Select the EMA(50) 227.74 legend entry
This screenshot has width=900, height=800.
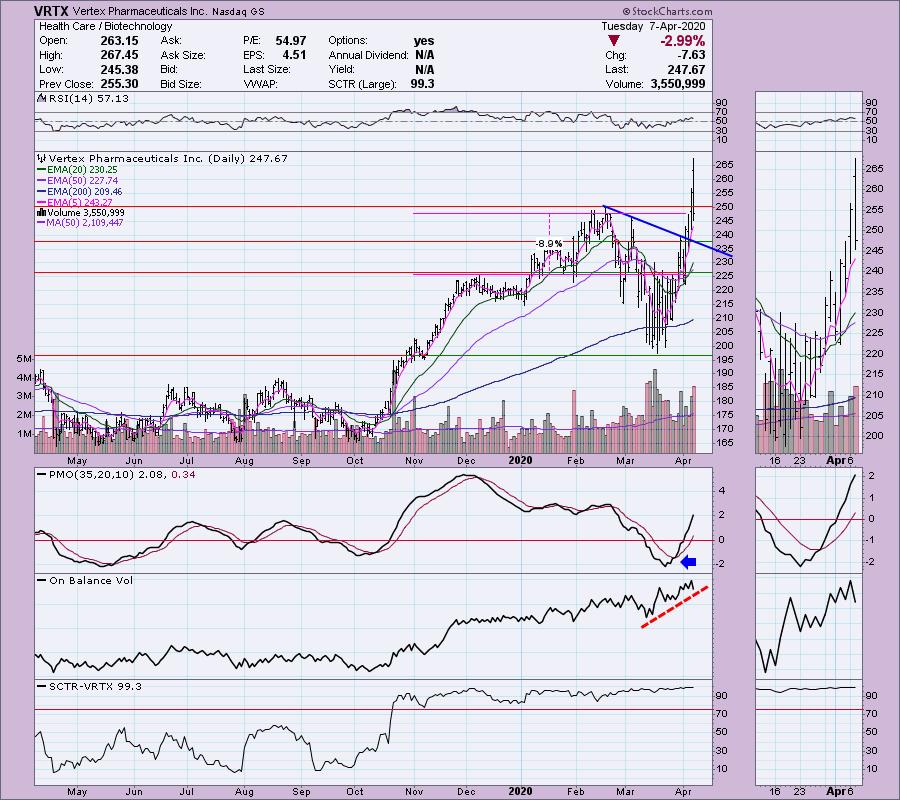pos(77,180)
